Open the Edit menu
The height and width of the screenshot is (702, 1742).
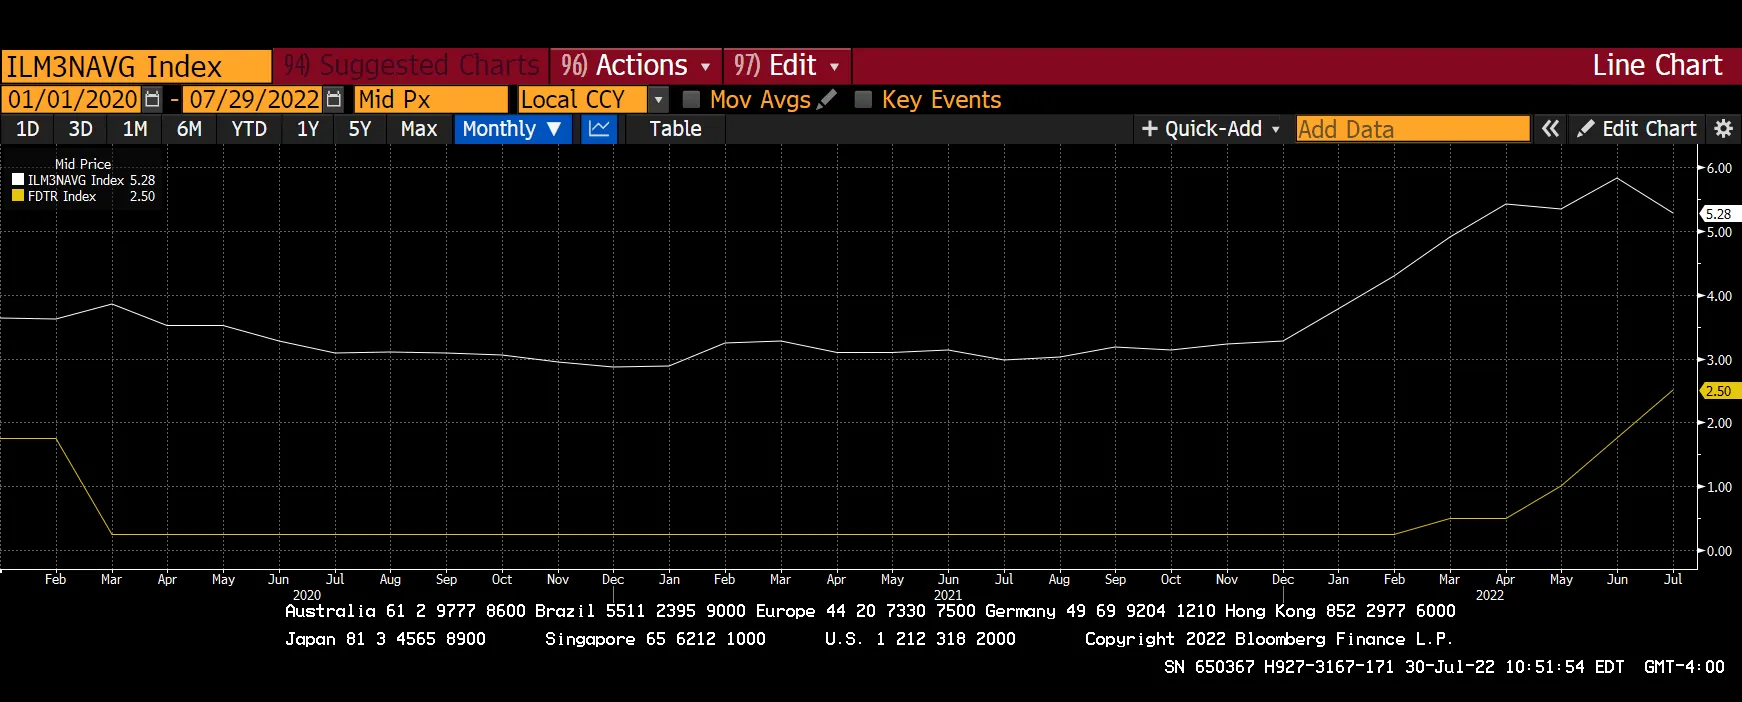coord(787,66)
